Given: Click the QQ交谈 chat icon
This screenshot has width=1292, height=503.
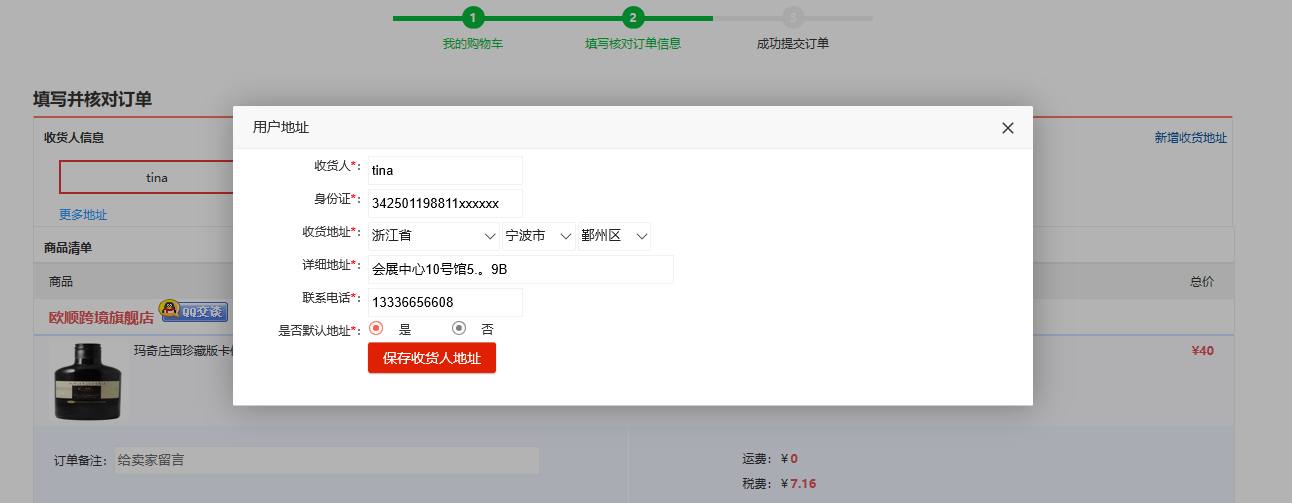Looking at the screenshot, I should click(195, 312).
